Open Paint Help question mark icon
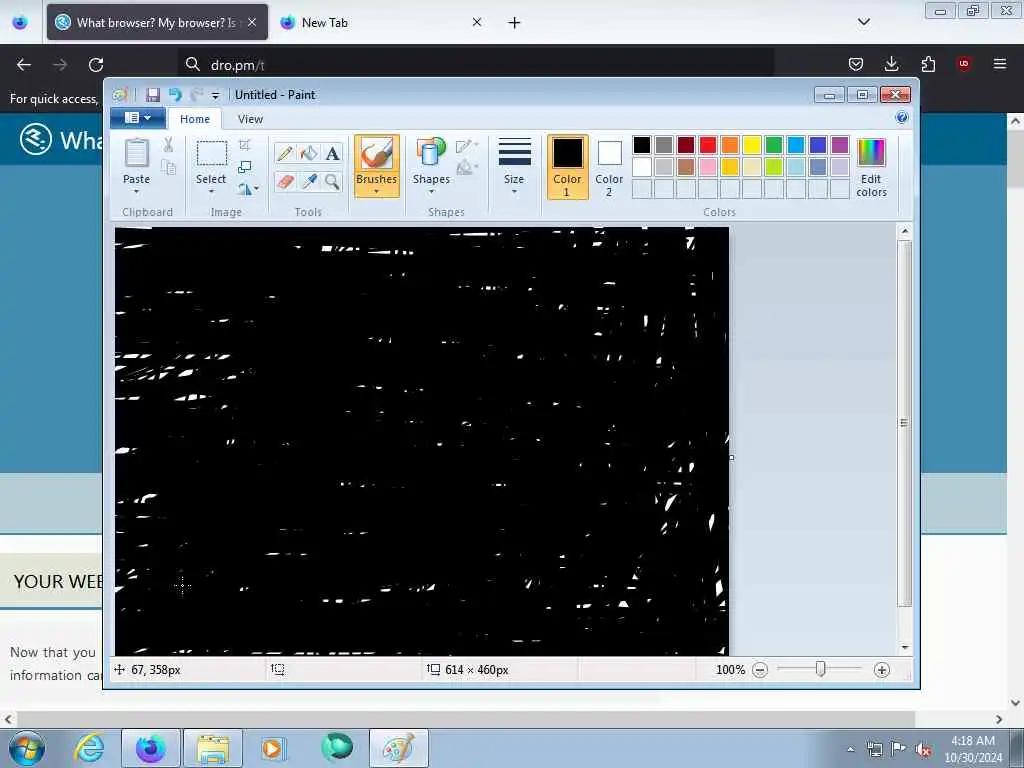The width and height of the screenshot is (1024, 768). coord(902,118)
